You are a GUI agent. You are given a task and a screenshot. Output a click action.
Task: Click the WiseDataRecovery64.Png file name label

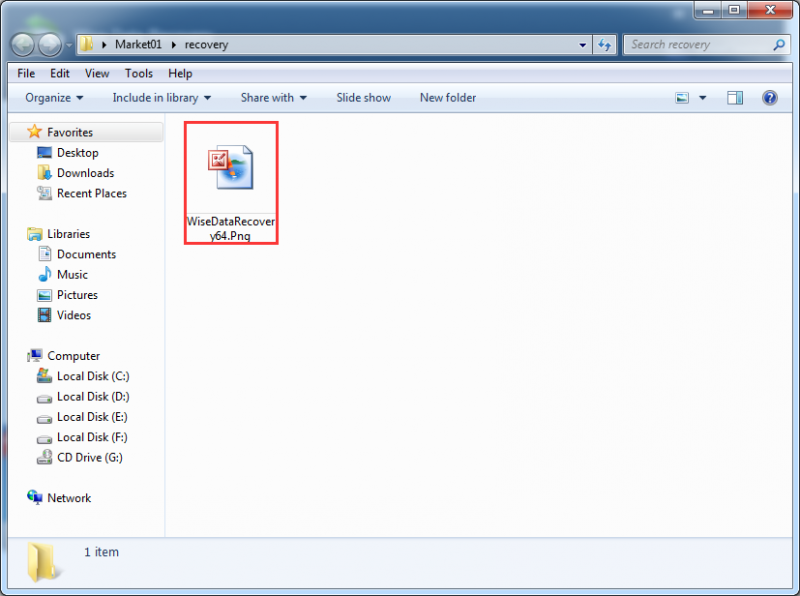[231, 228]
